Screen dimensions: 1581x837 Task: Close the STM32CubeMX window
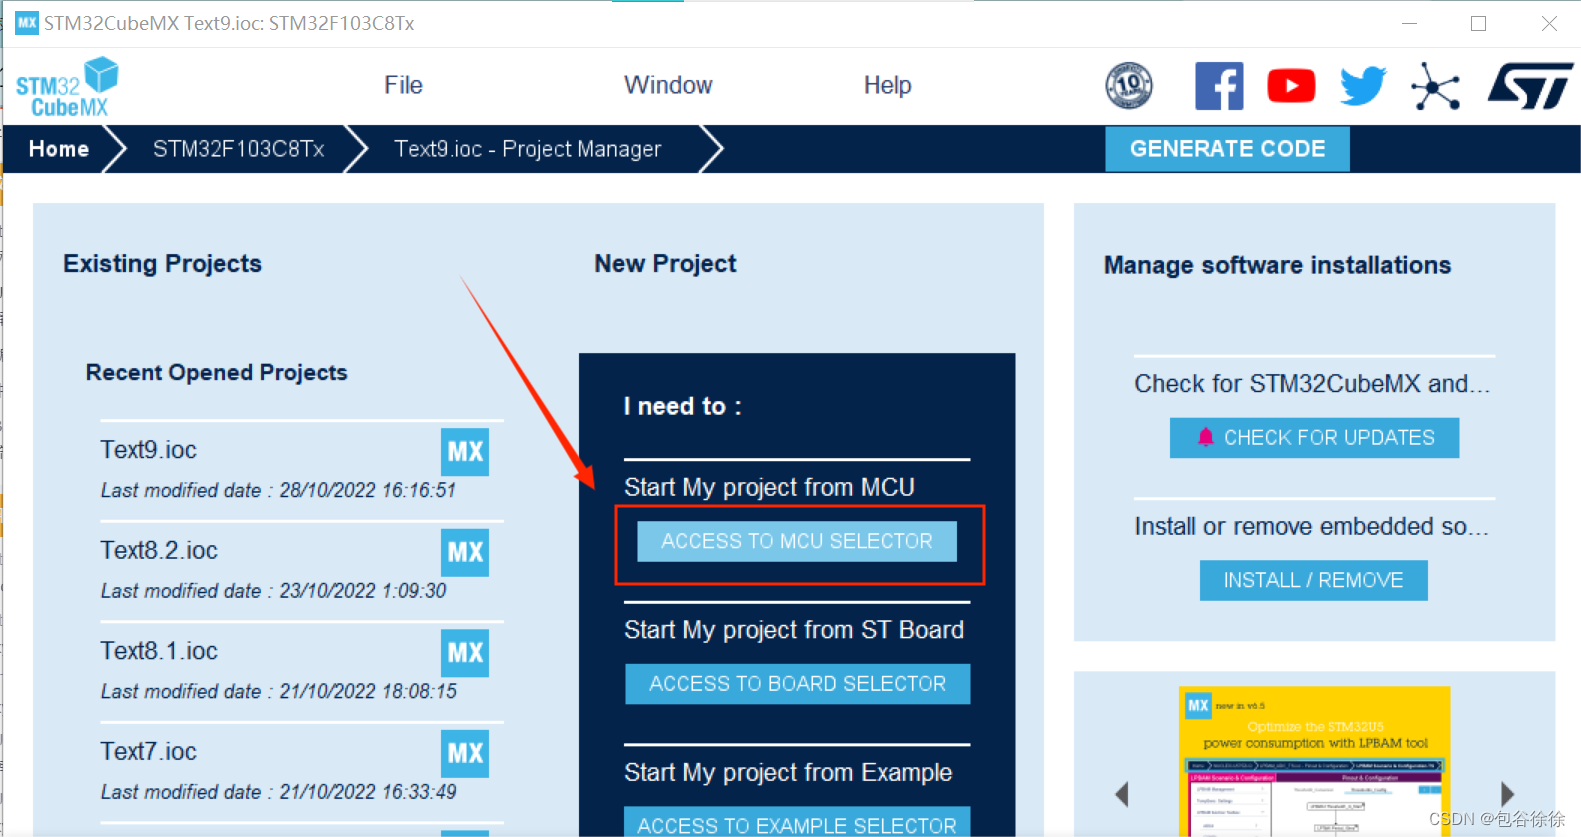(1549, 23)
